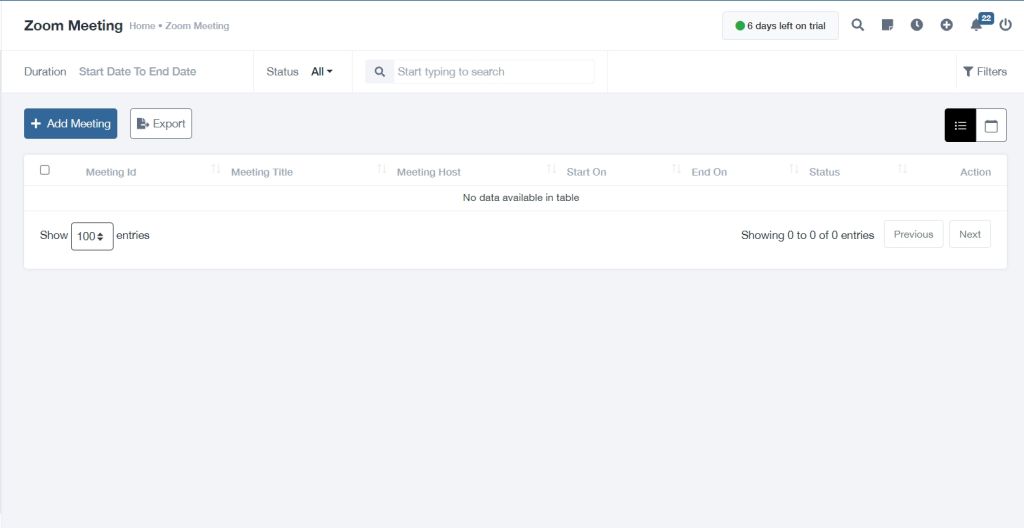
Task: Click the Next pagination button
Action: point(970,234)
